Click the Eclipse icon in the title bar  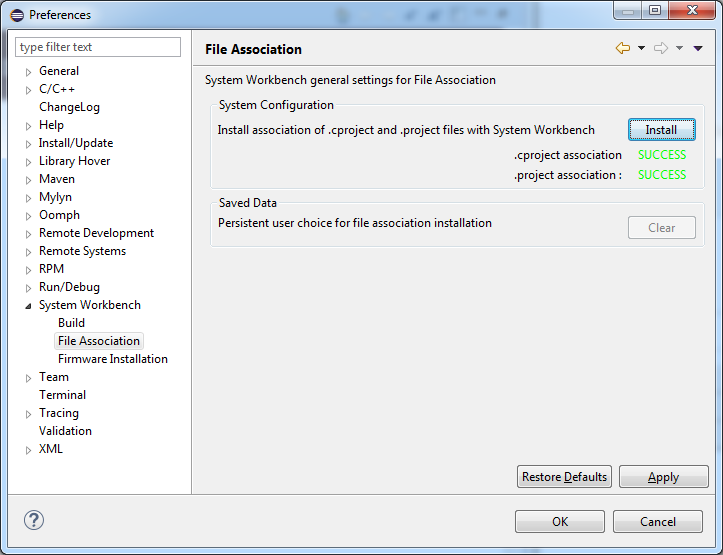[x=17, y=15]
